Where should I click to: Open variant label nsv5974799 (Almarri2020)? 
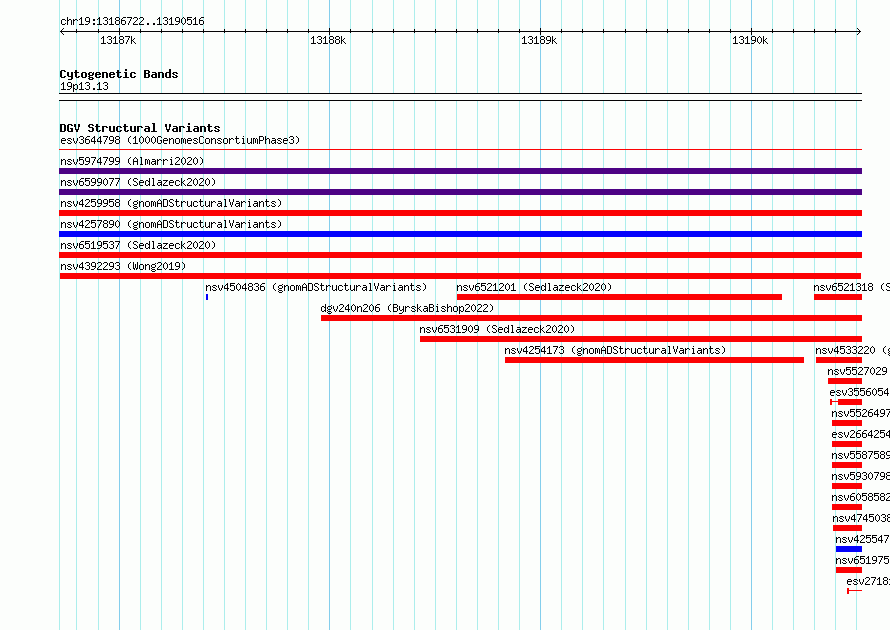coord(132,161)
